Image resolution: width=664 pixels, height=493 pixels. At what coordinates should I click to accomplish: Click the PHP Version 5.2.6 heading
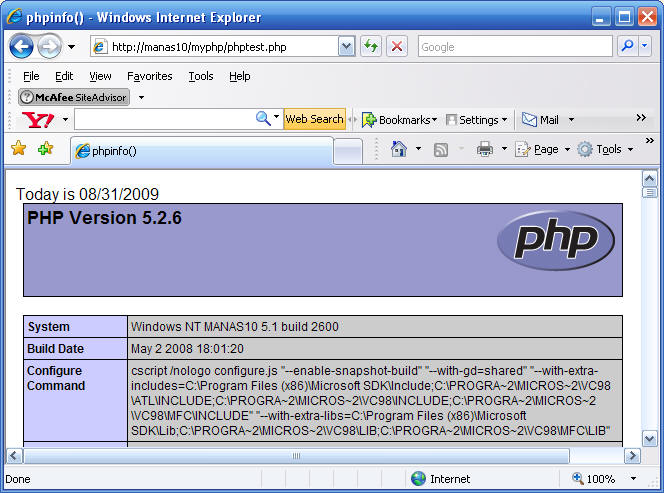point(104,218)
